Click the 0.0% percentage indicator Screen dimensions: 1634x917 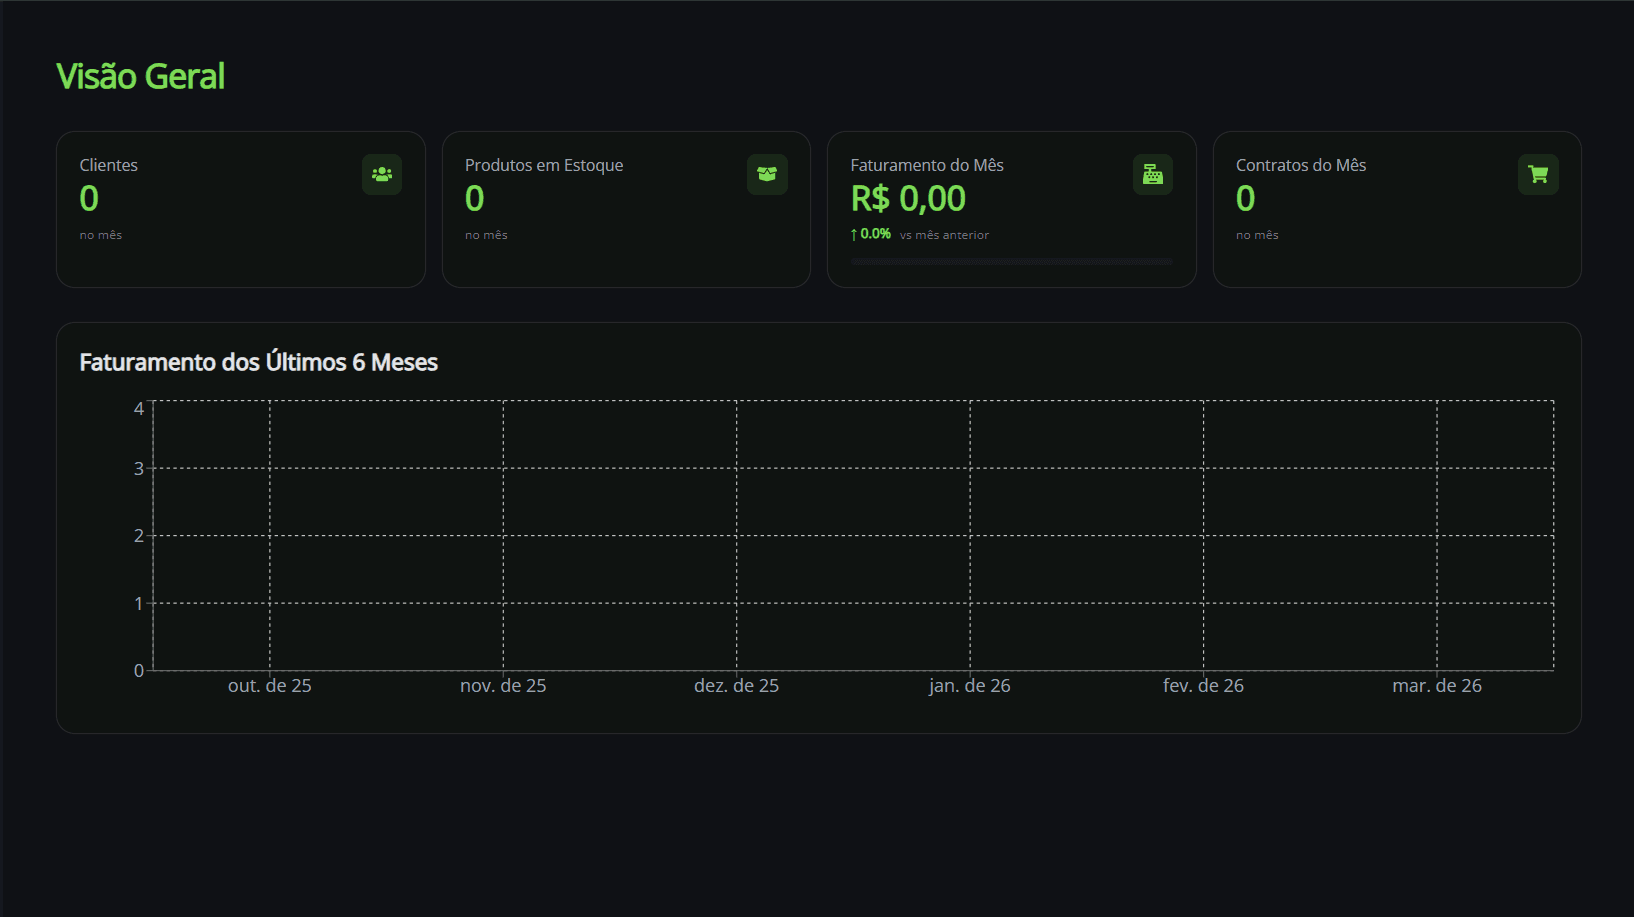[873, 233]
